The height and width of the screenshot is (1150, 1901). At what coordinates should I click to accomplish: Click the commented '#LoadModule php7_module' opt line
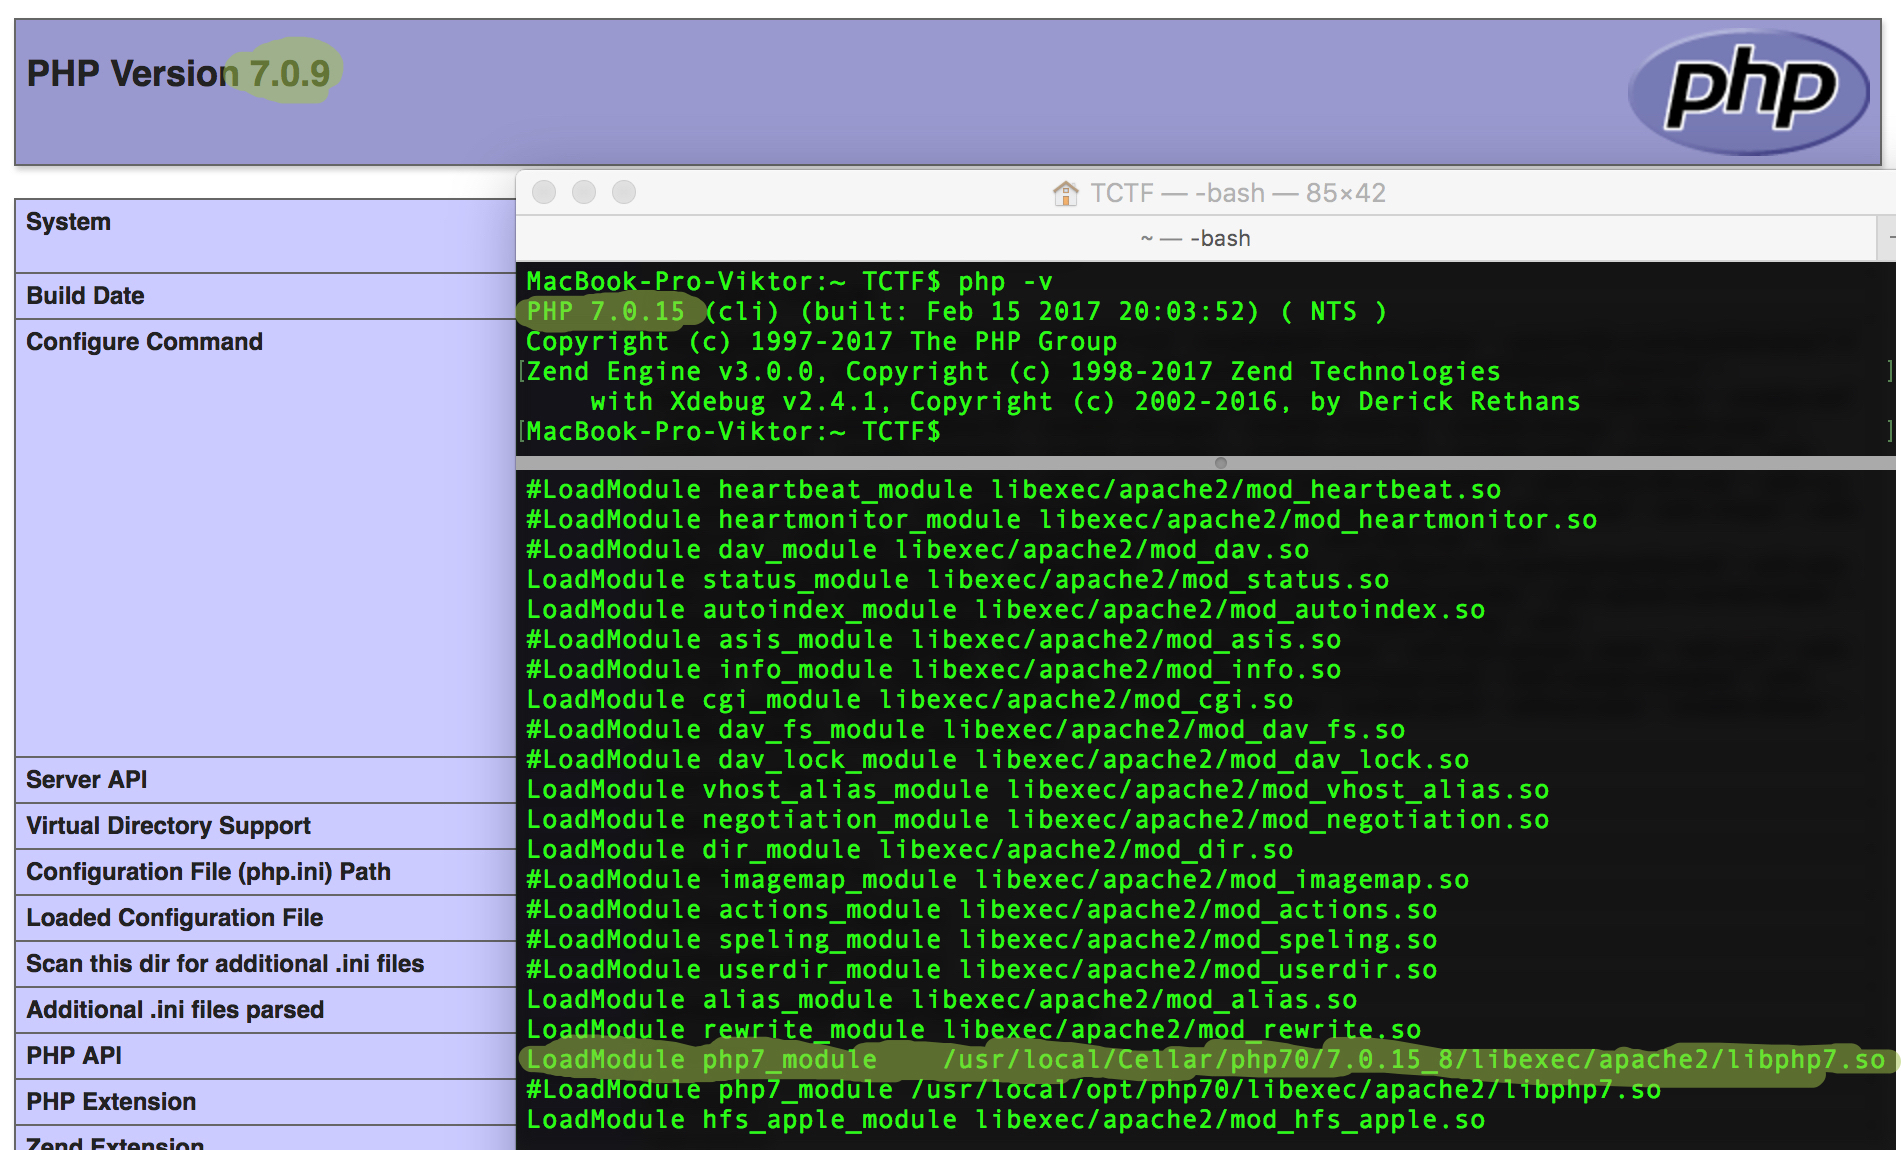point(1093,1090)
